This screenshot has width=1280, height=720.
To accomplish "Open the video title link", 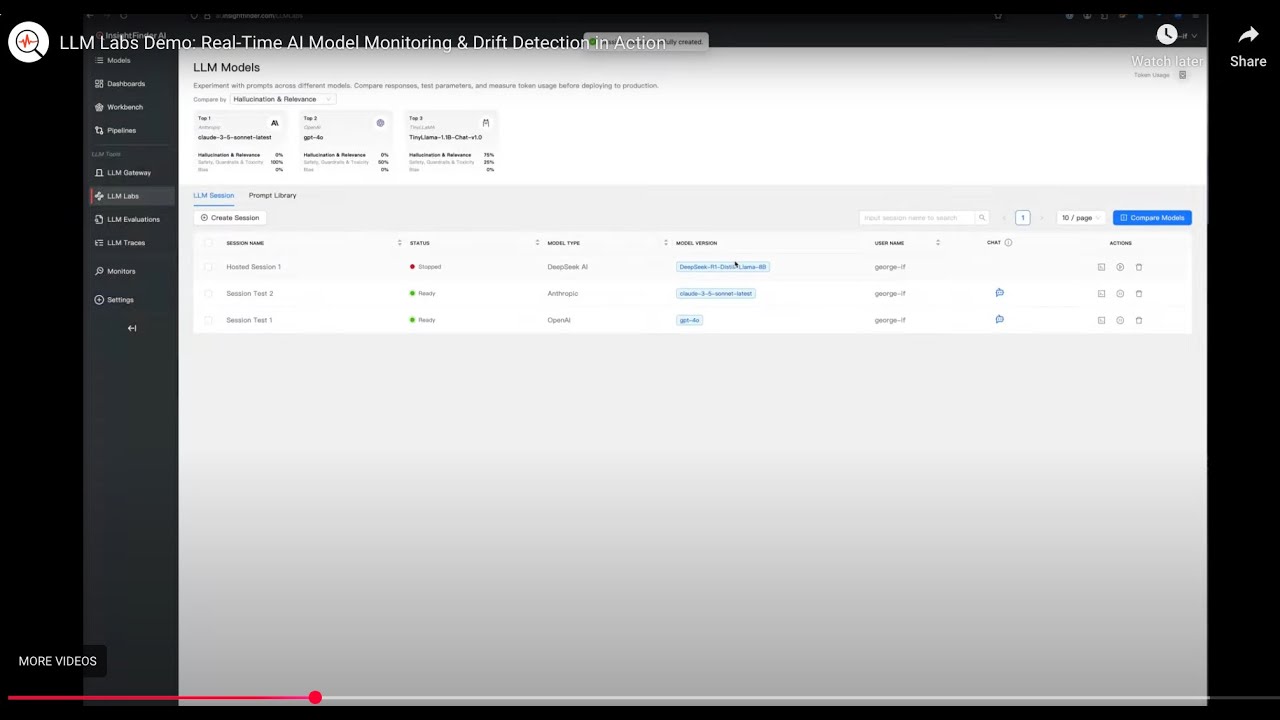I will (362, 43).
